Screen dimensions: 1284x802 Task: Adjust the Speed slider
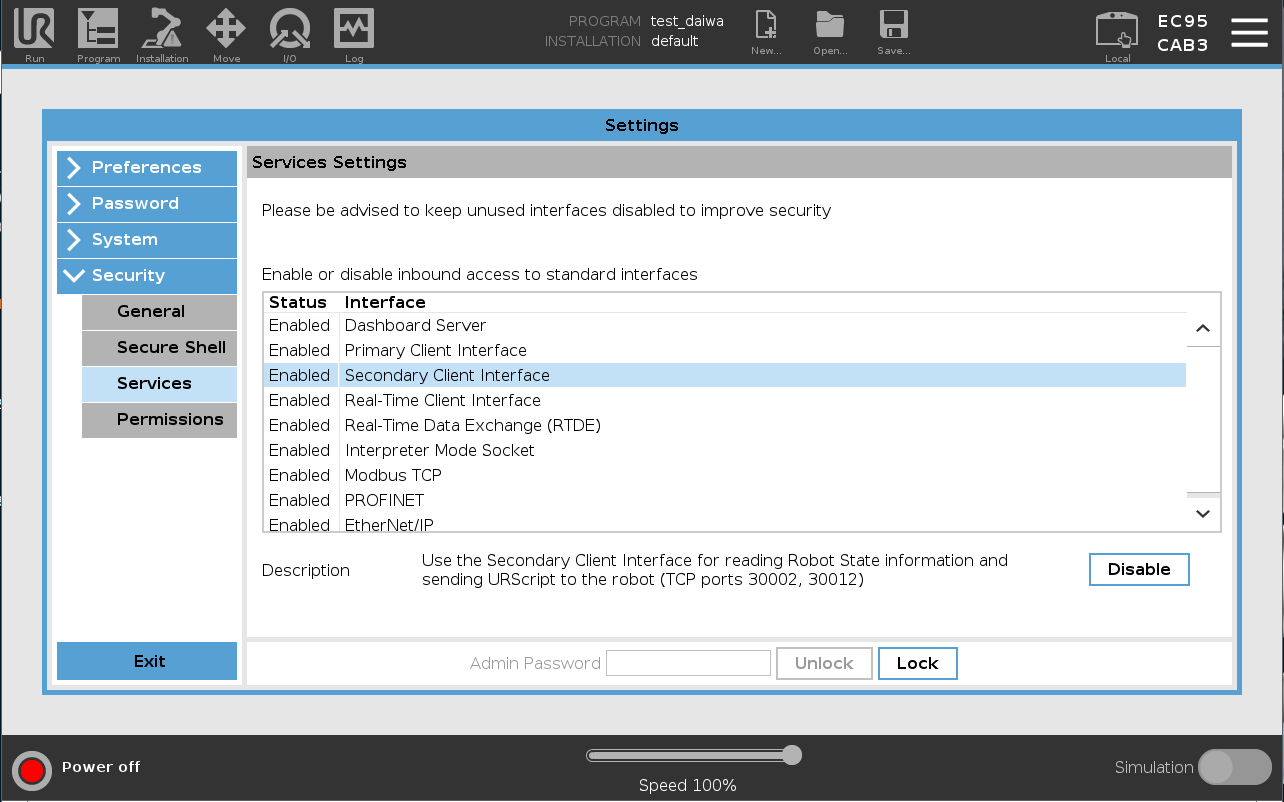[x=793, y=755]
